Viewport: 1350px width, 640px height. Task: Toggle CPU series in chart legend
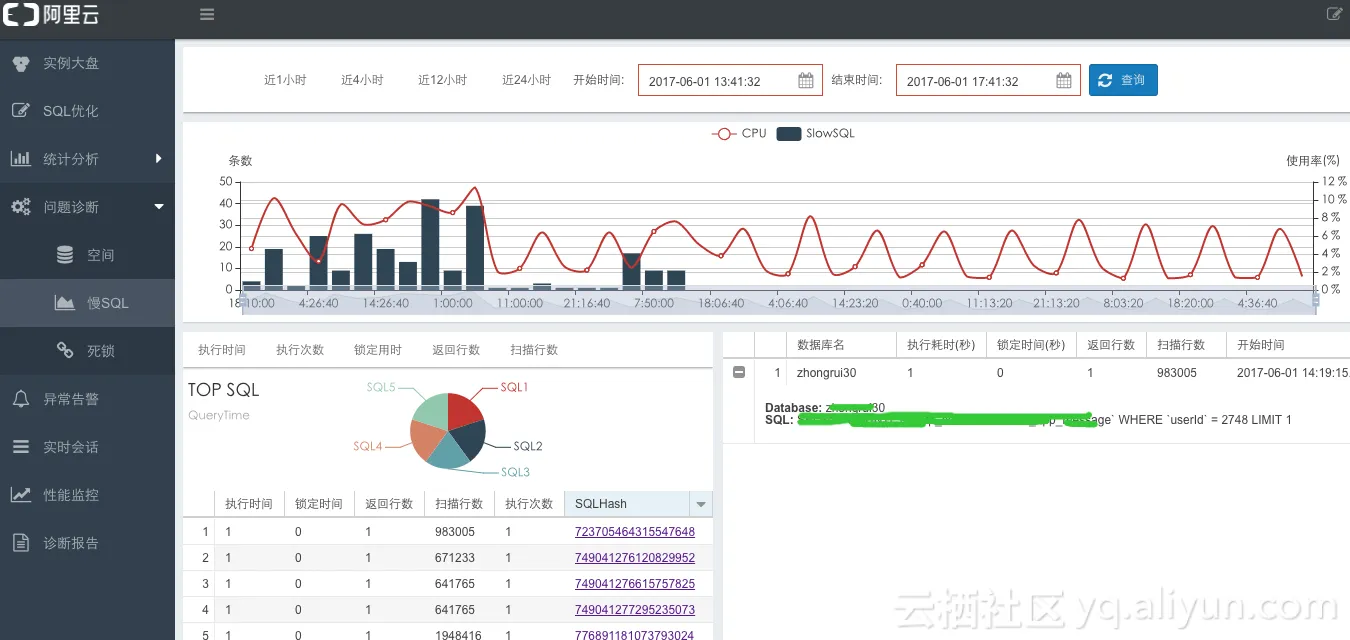pos(739,133)
